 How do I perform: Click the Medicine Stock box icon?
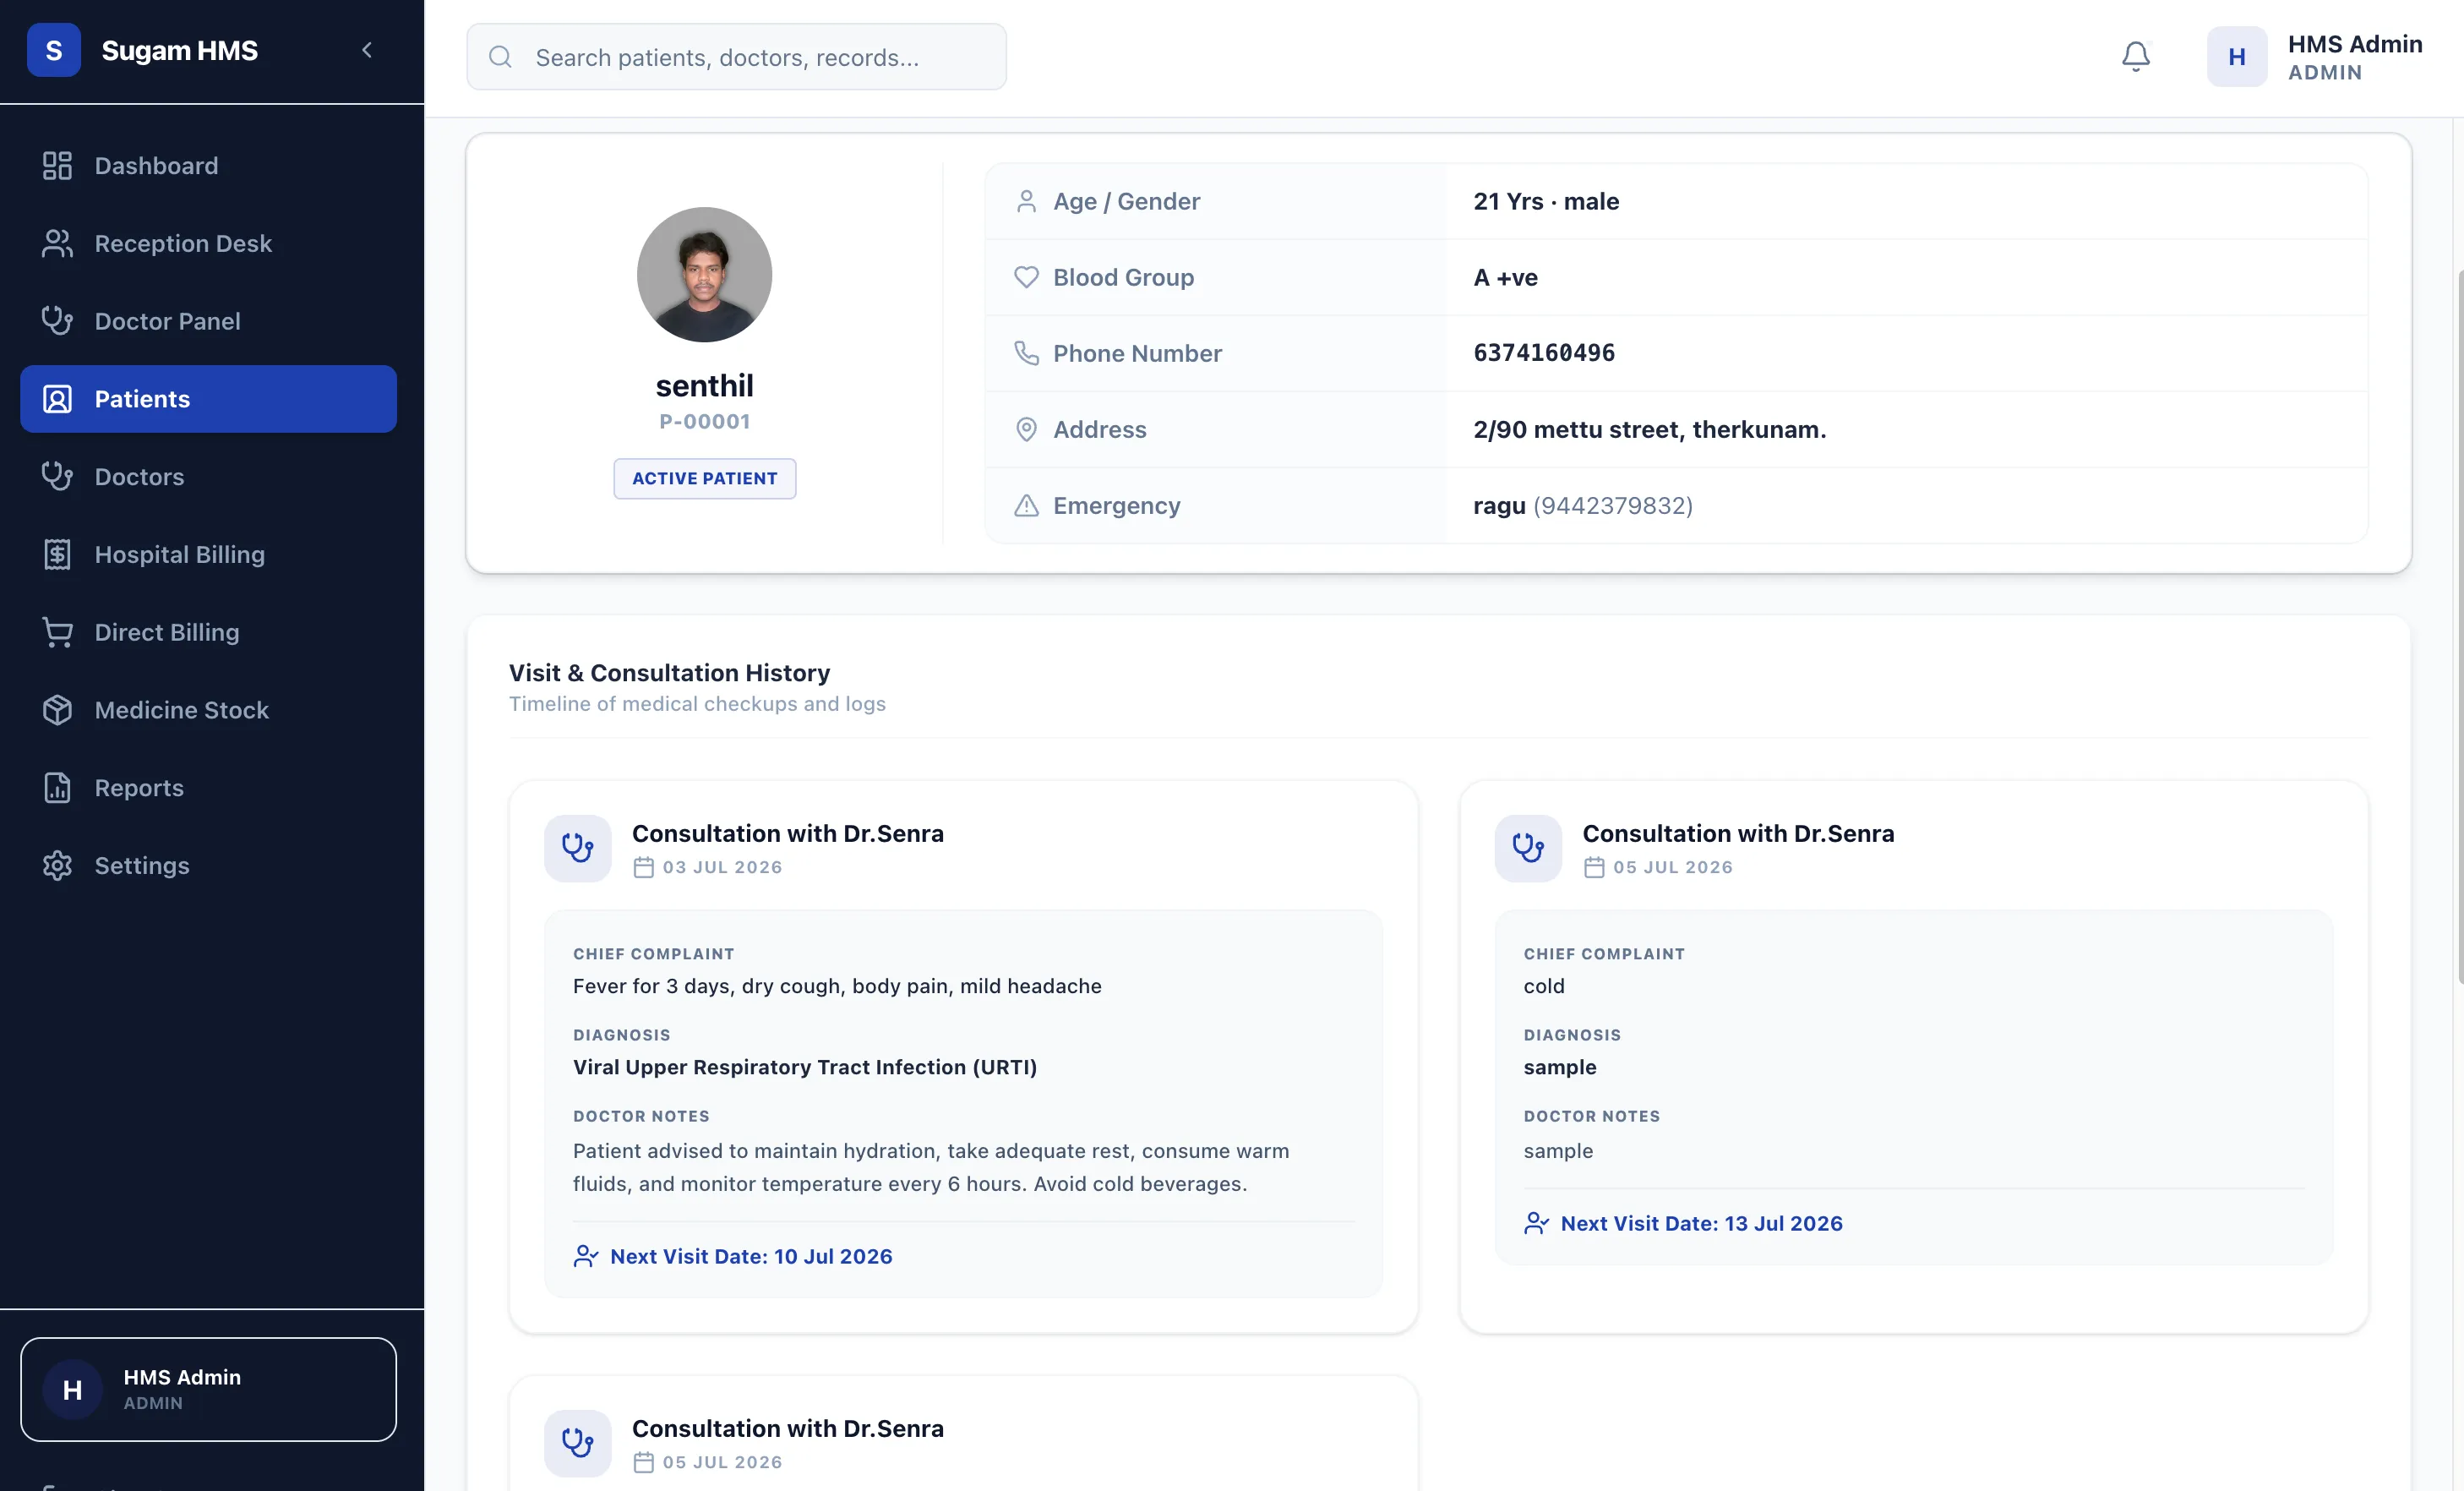point(57,710)
